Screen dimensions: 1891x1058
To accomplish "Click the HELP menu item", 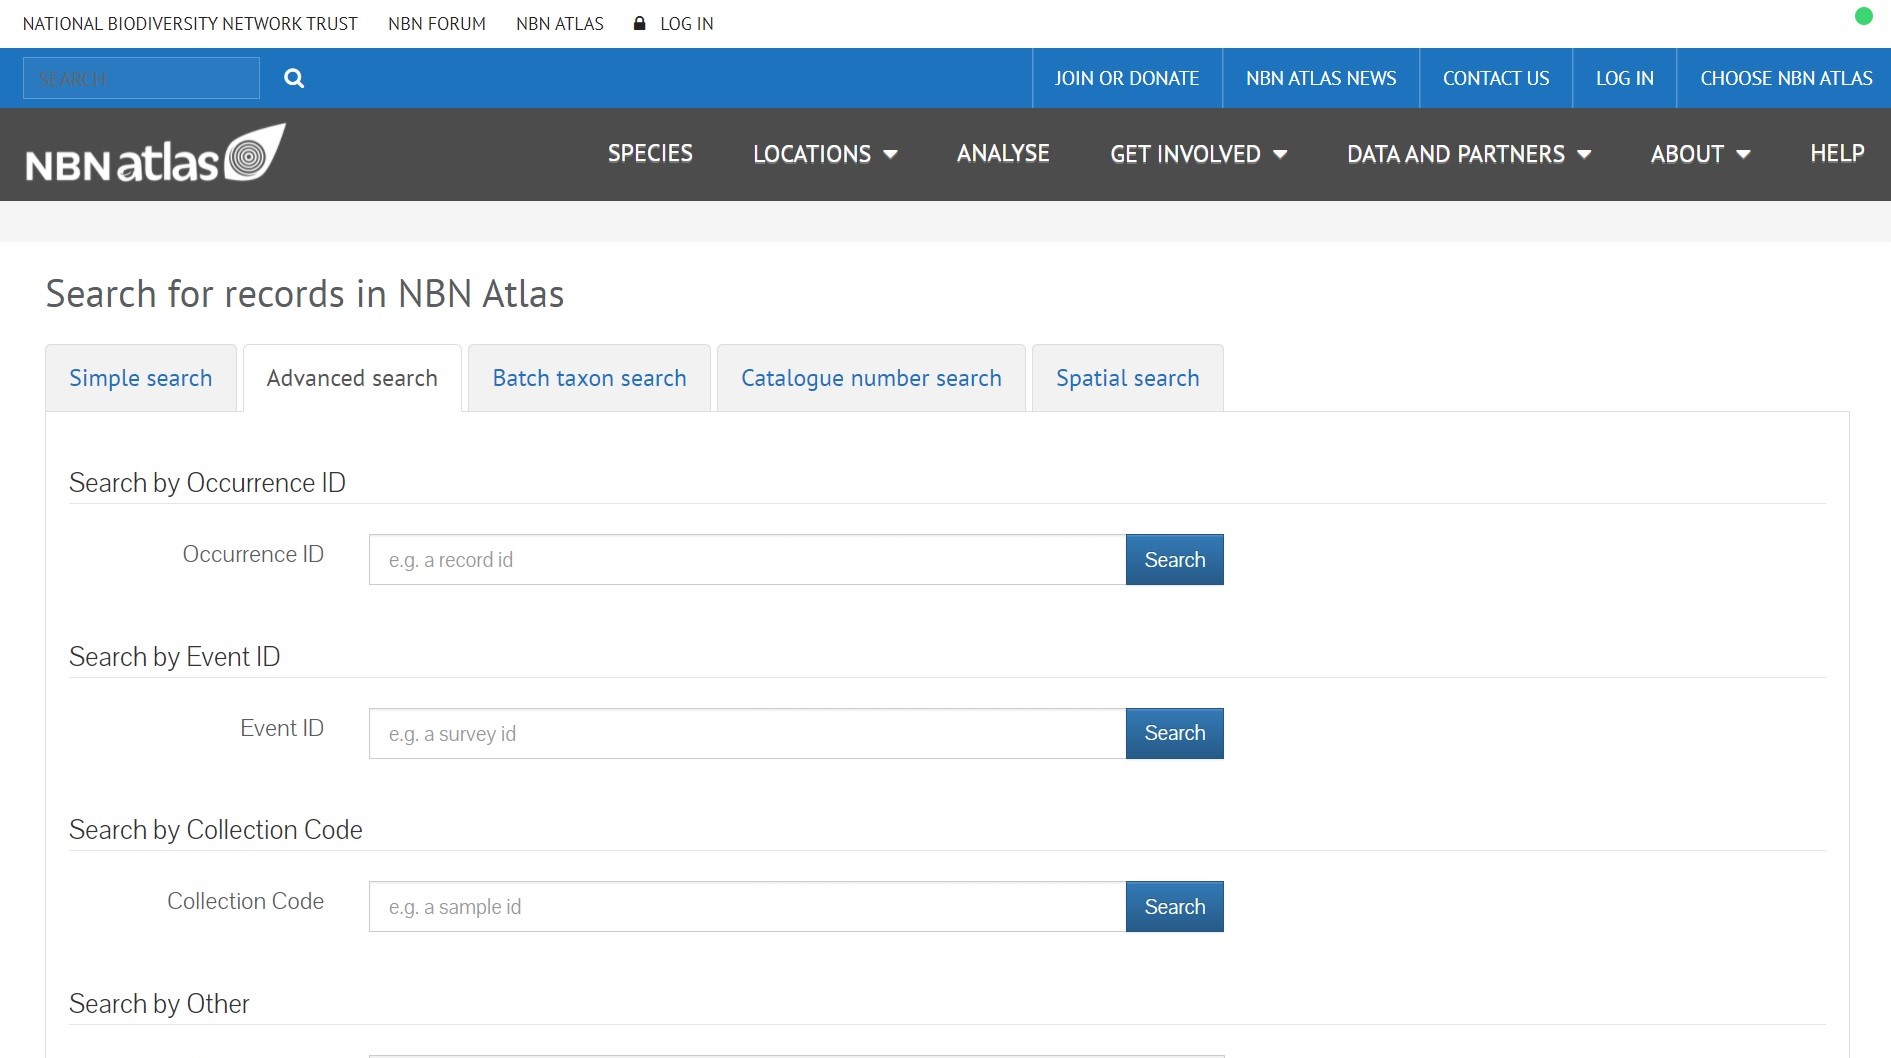I will click(1836, 153).
